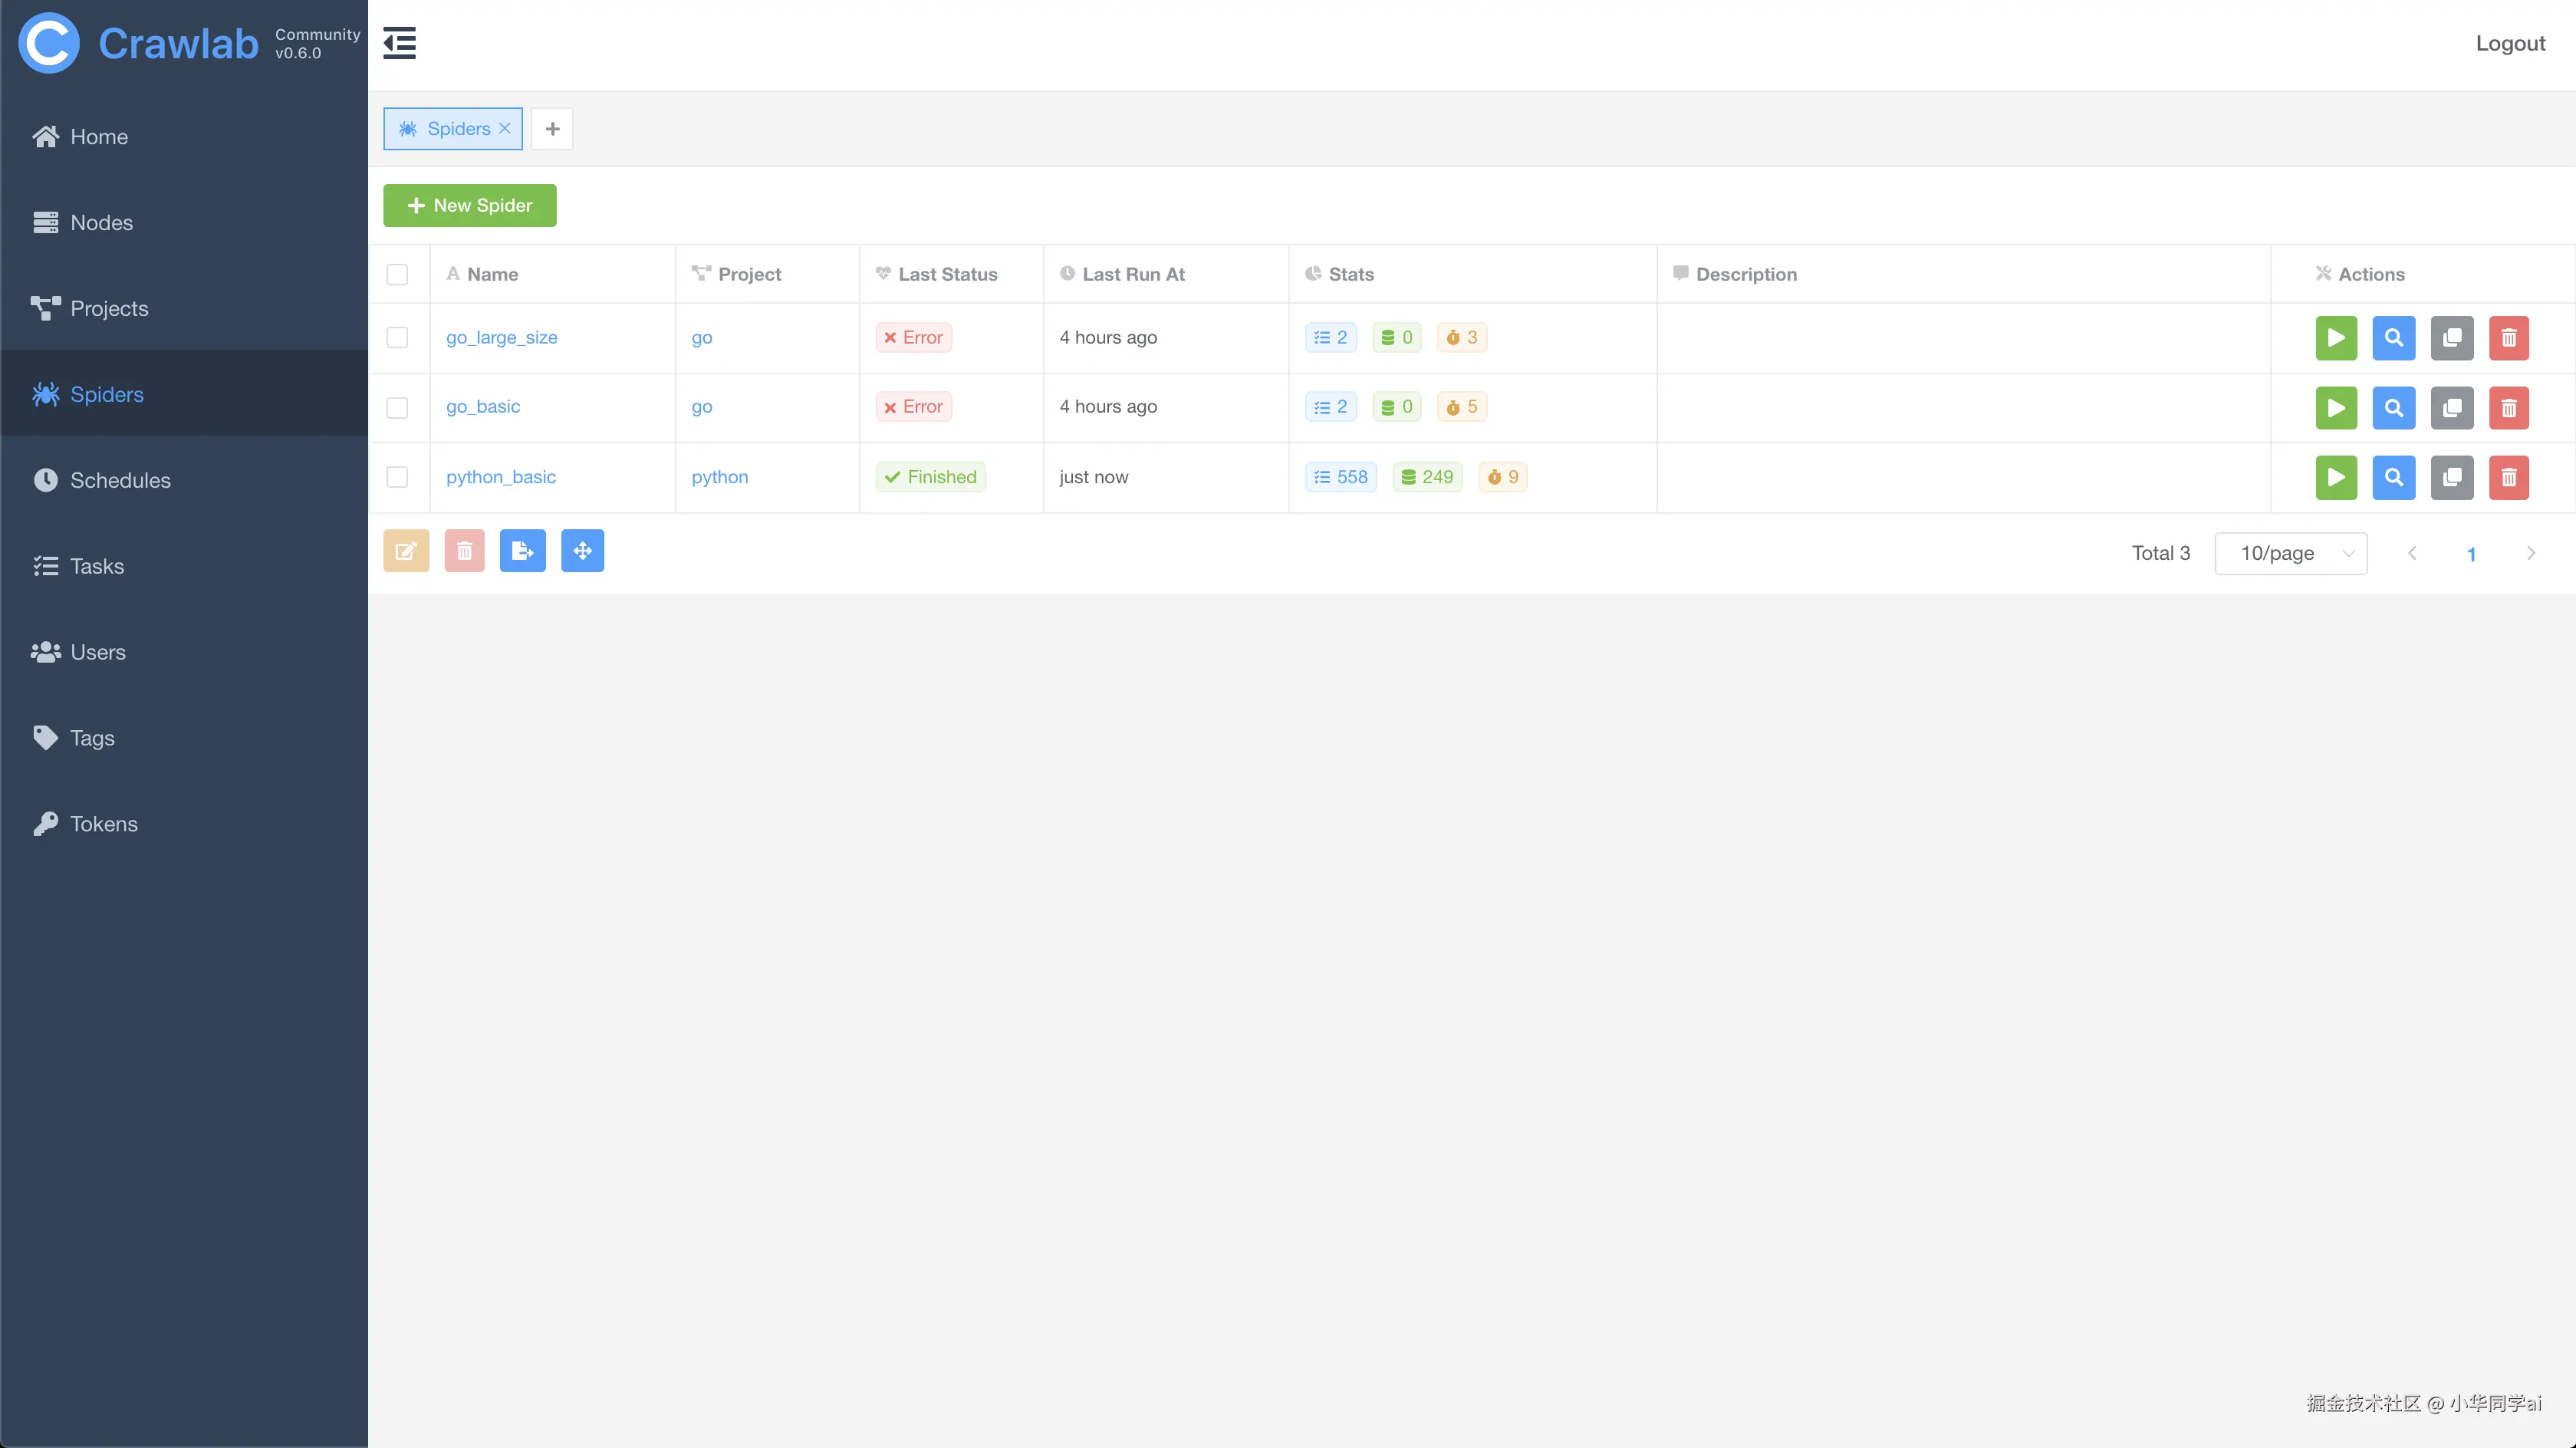Open Schedules in the sidebar
The width and height of the screenshot is (2576, 1448).
pyautogui.click(x=120, y=480)
